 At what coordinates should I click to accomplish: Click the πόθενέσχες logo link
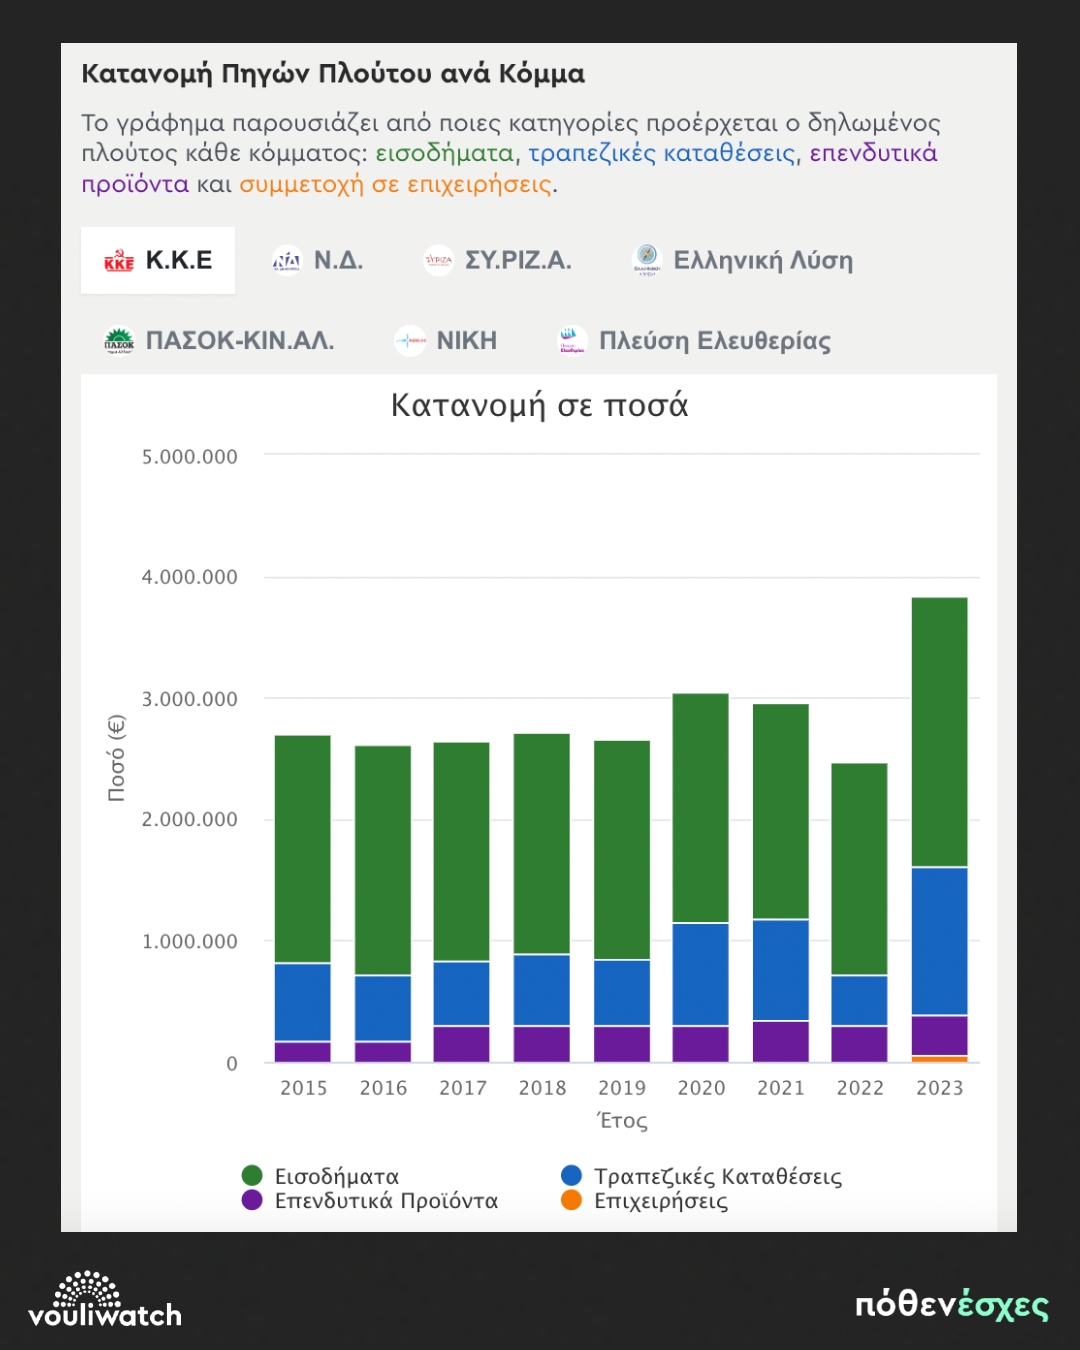951,1304
